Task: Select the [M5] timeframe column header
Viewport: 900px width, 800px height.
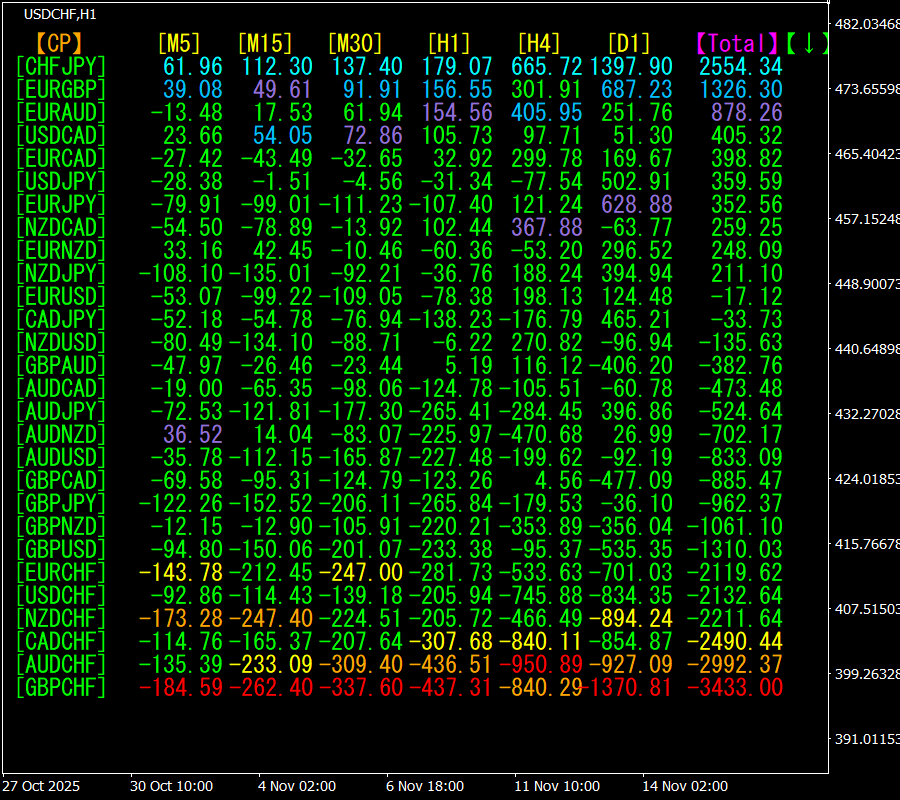Action: (179, 43)
